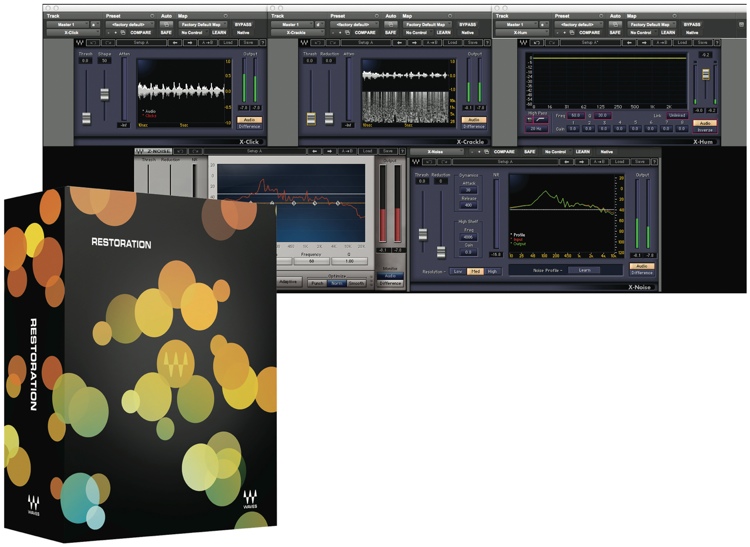The image size is (750, 547).
Task: Click the preset library icon beside COMPARE in X-Click
Action: click(x=123, y=33)
